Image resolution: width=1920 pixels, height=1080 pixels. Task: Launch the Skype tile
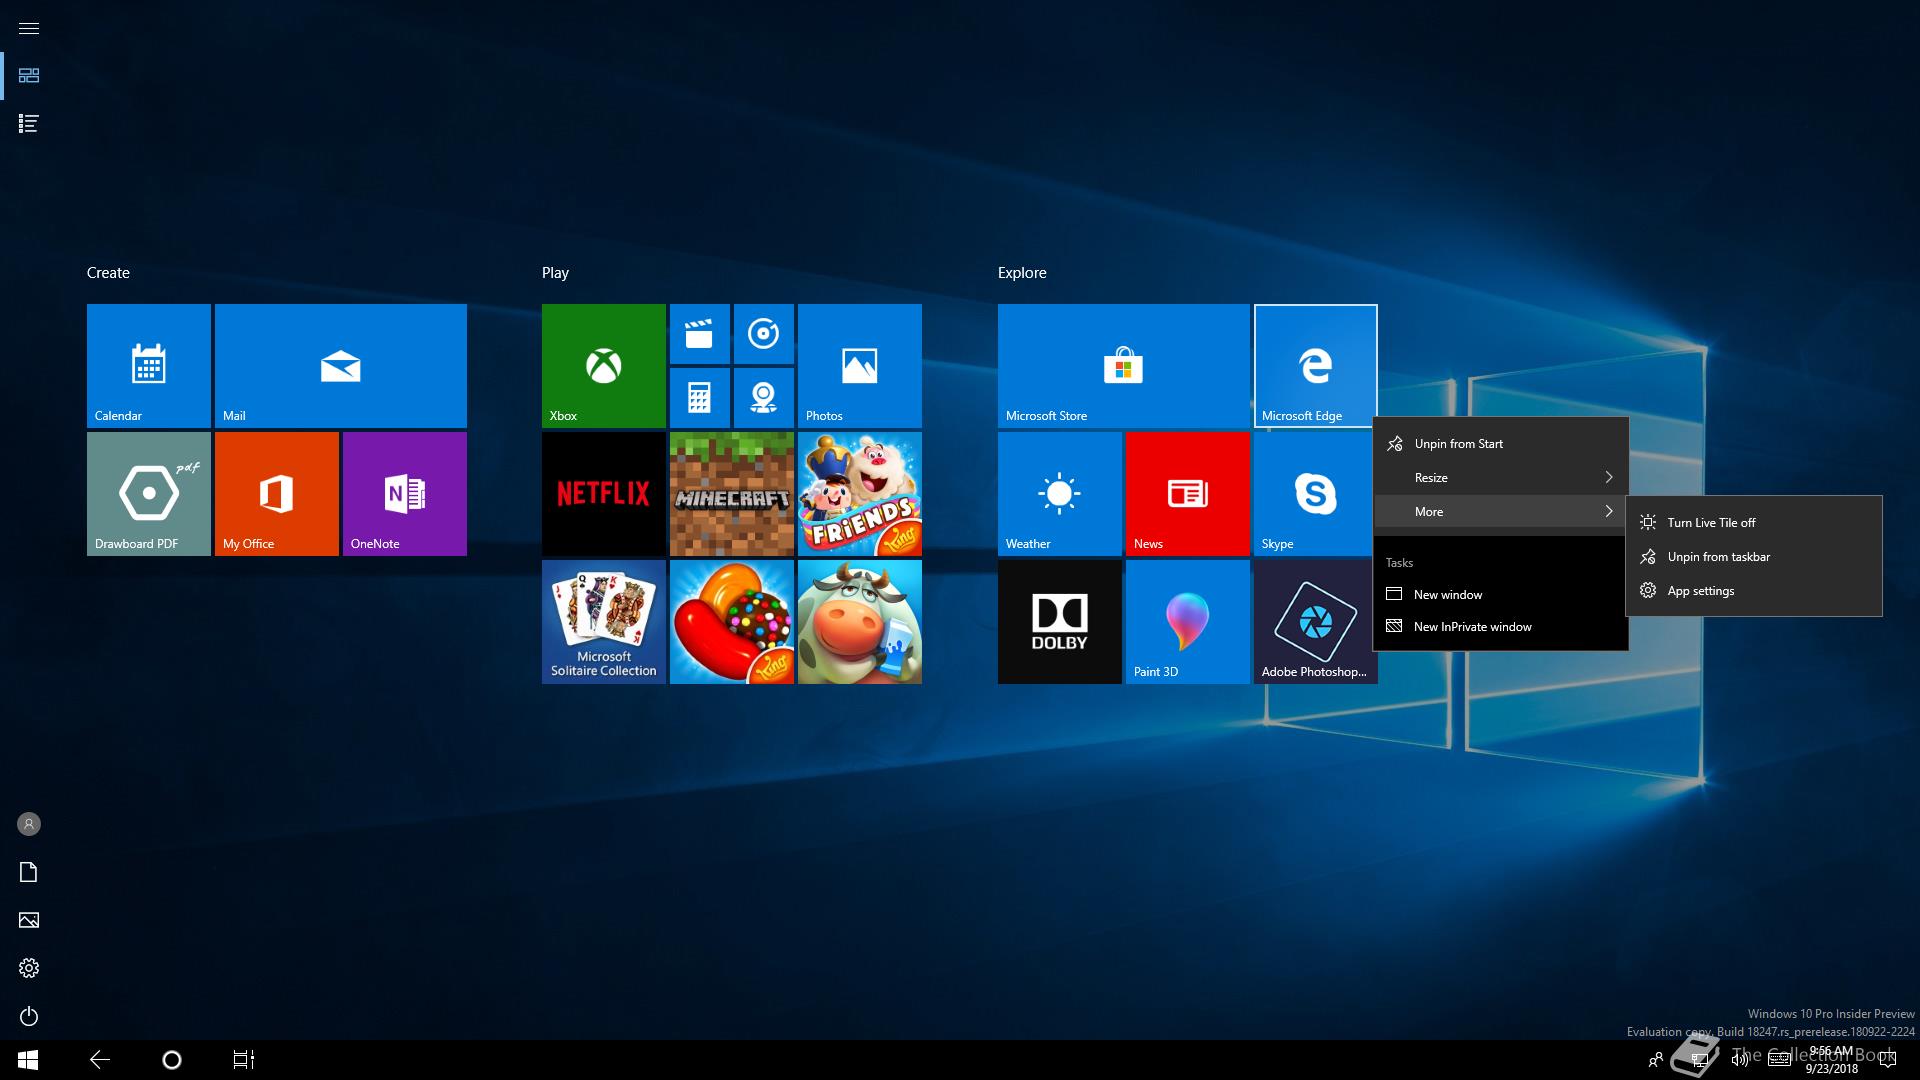coord(1313,494)
